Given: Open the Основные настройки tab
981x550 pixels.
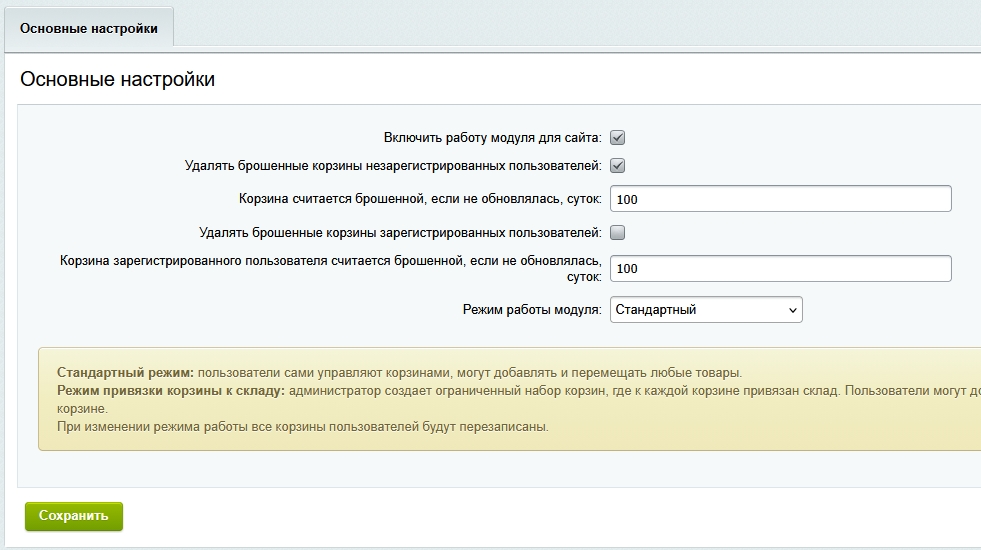Looking at the screenshot, I should 89,28.
